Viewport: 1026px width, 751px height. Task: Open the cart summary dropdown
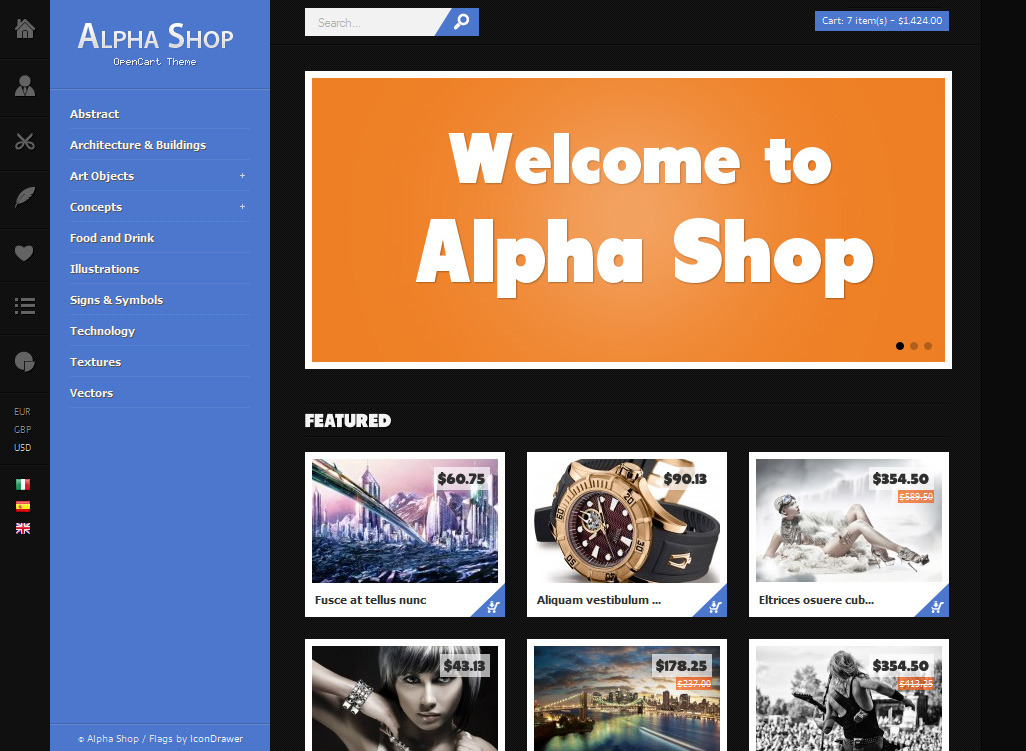(x=881, y=21)
